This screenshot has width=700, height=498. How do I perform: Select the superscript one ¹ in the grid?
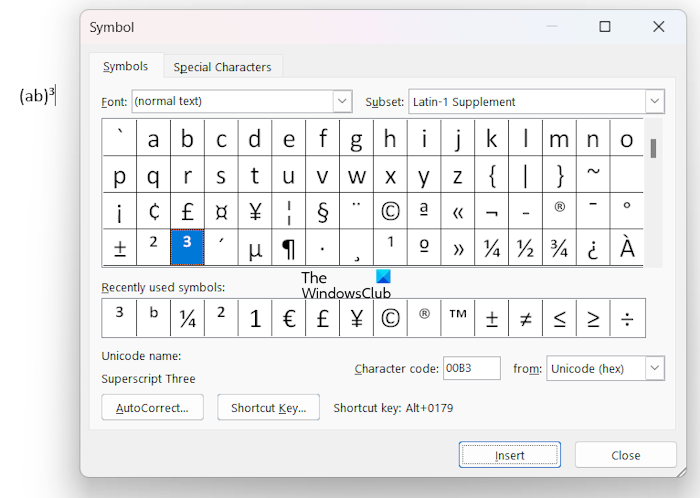(x=390, y=247)
